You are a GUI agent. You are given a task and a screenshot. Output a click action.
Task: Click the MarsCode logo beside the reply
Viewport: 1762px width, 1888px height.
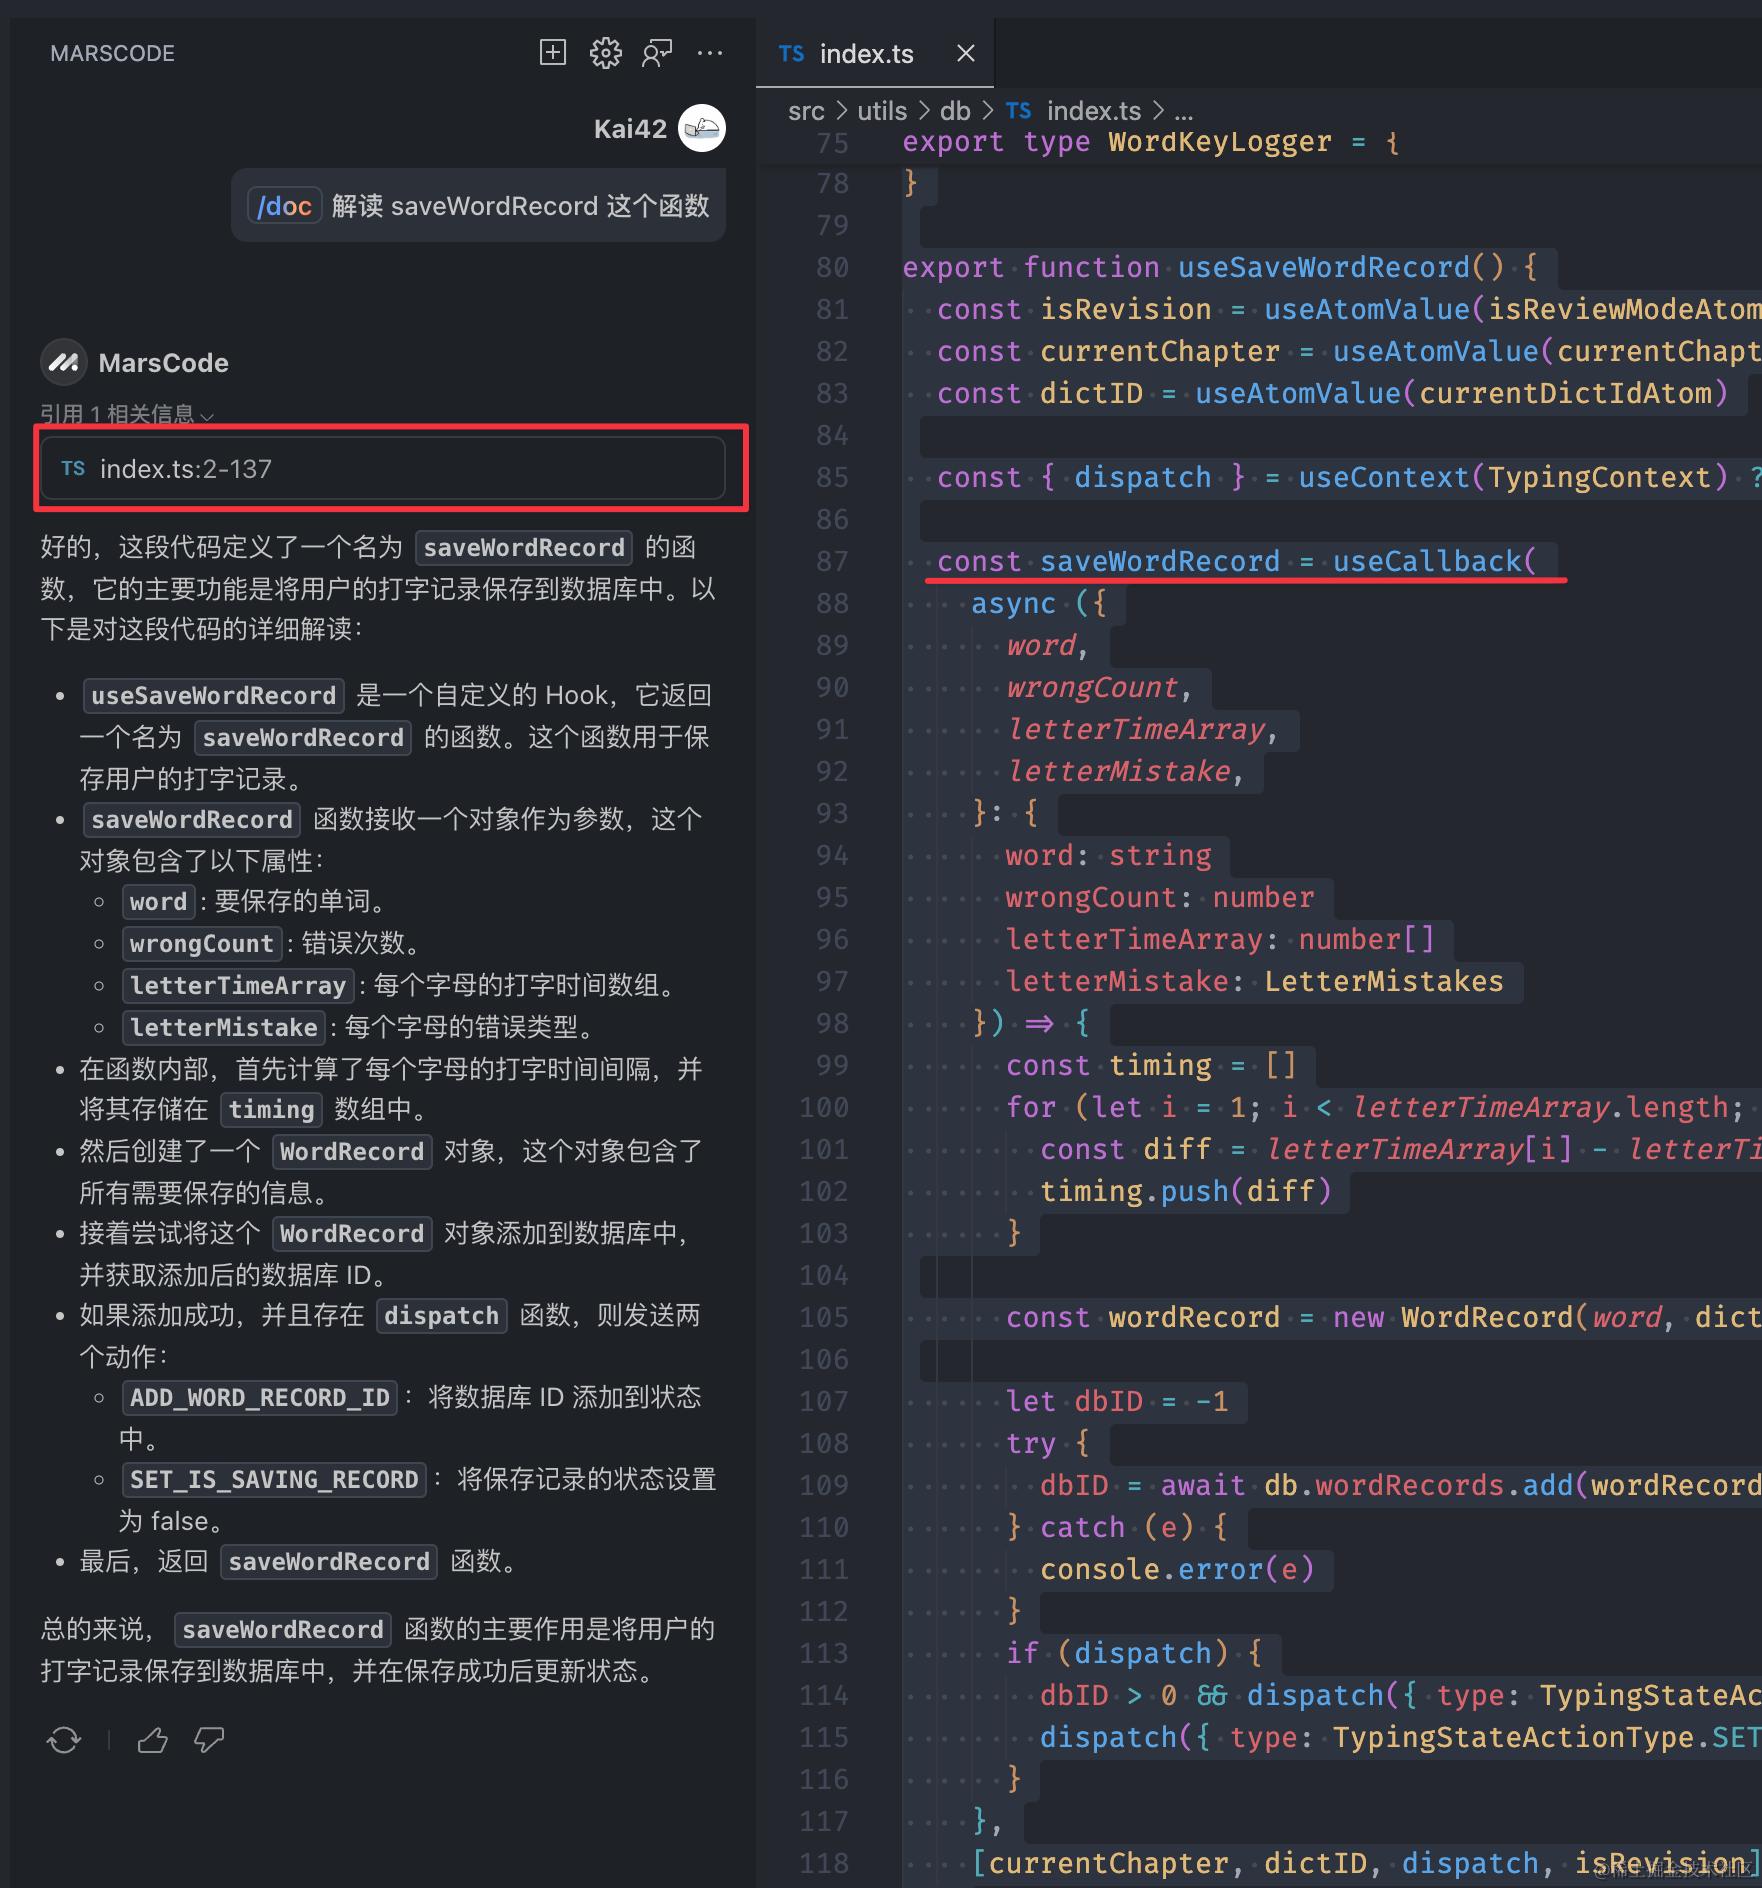(63, 362)
